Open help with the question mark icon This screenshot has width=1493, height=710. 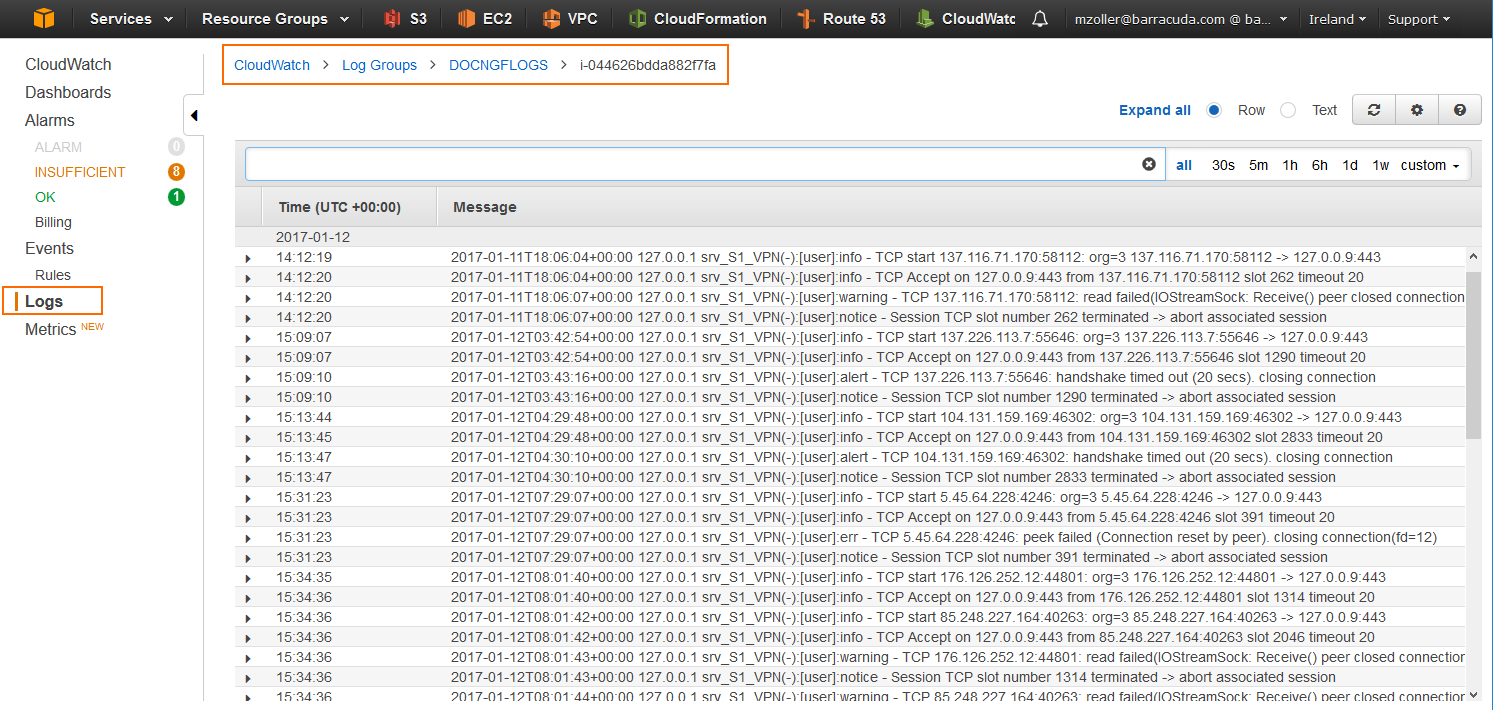tap(1459, 109)
